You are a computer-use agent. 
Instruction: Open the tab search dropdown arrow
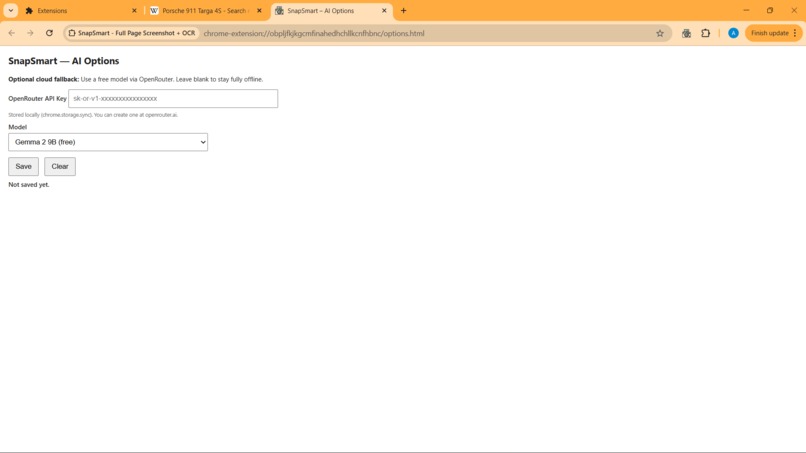point(11,10)
